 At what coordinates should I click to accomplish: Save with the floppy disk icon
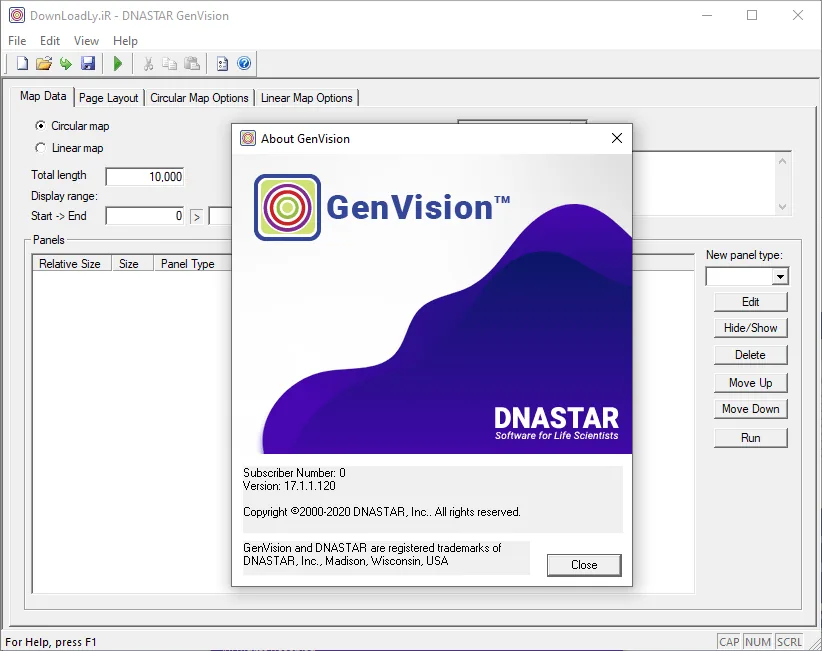[x=88, y=63]
